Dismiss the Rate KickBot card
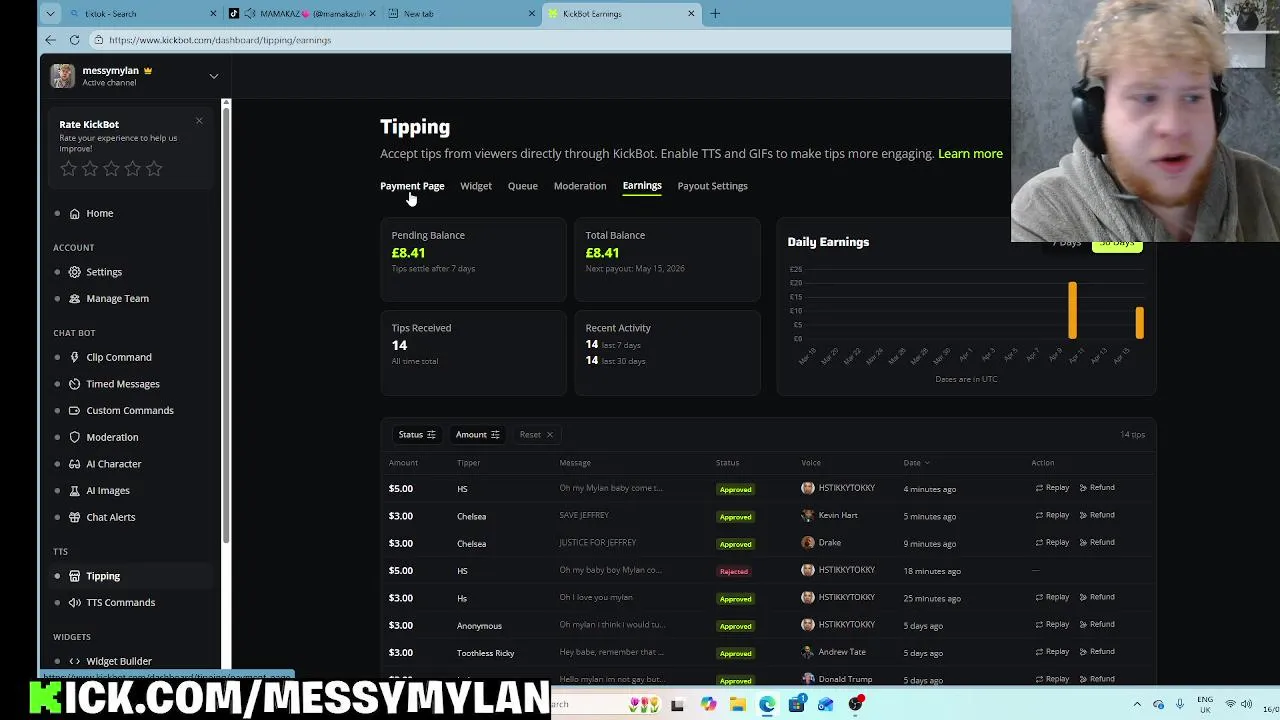The image size is (1280, 720). tap(199, 121)
